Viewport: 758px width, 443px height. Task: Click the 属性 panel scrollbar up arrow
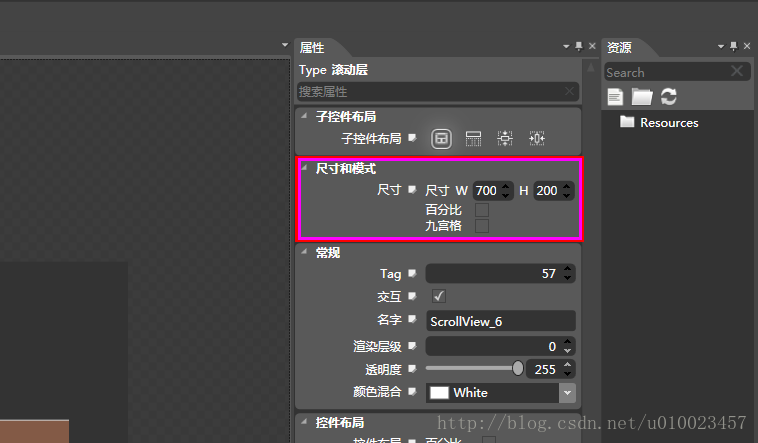coord(591,68)
